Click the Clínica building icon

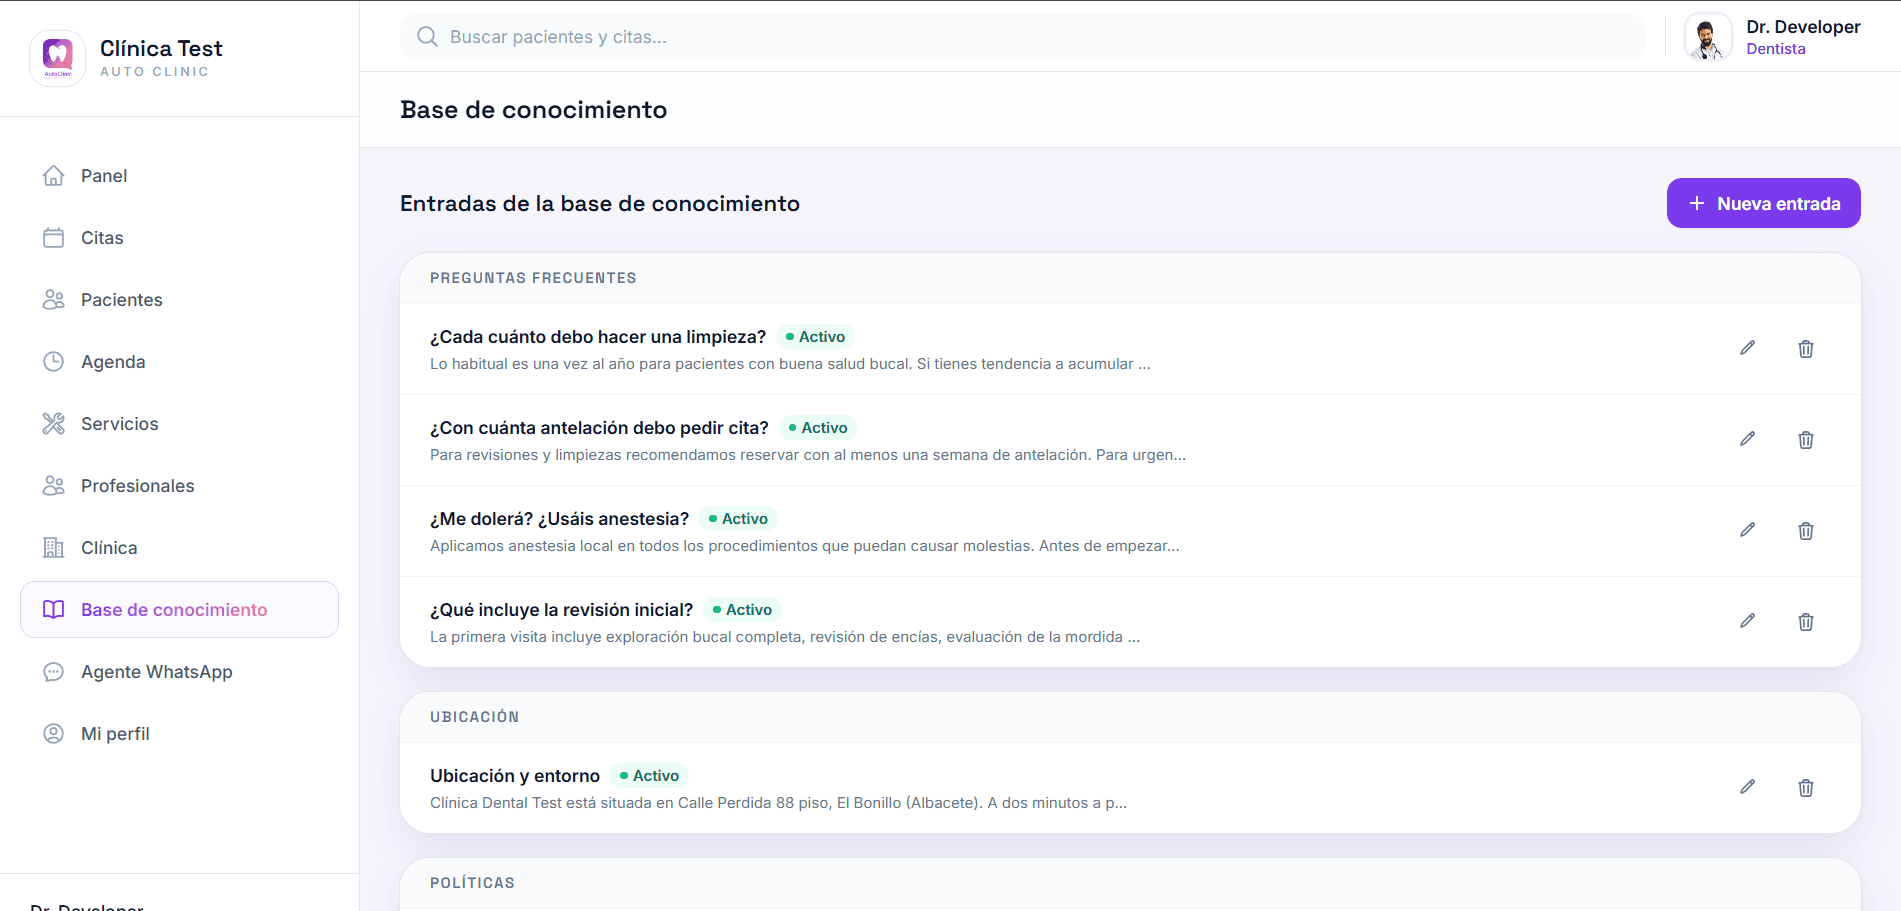pyautogui.click(x=54, y=548)
